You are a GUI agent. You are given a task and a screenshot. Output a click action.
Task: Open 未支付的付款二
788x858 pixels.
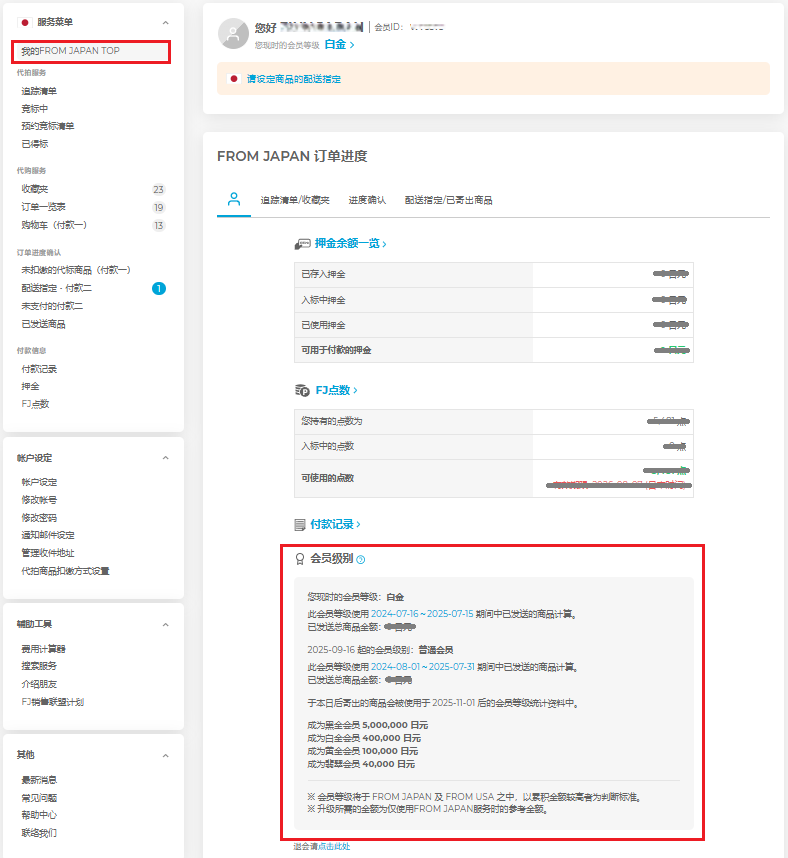(x=52, y=306)
